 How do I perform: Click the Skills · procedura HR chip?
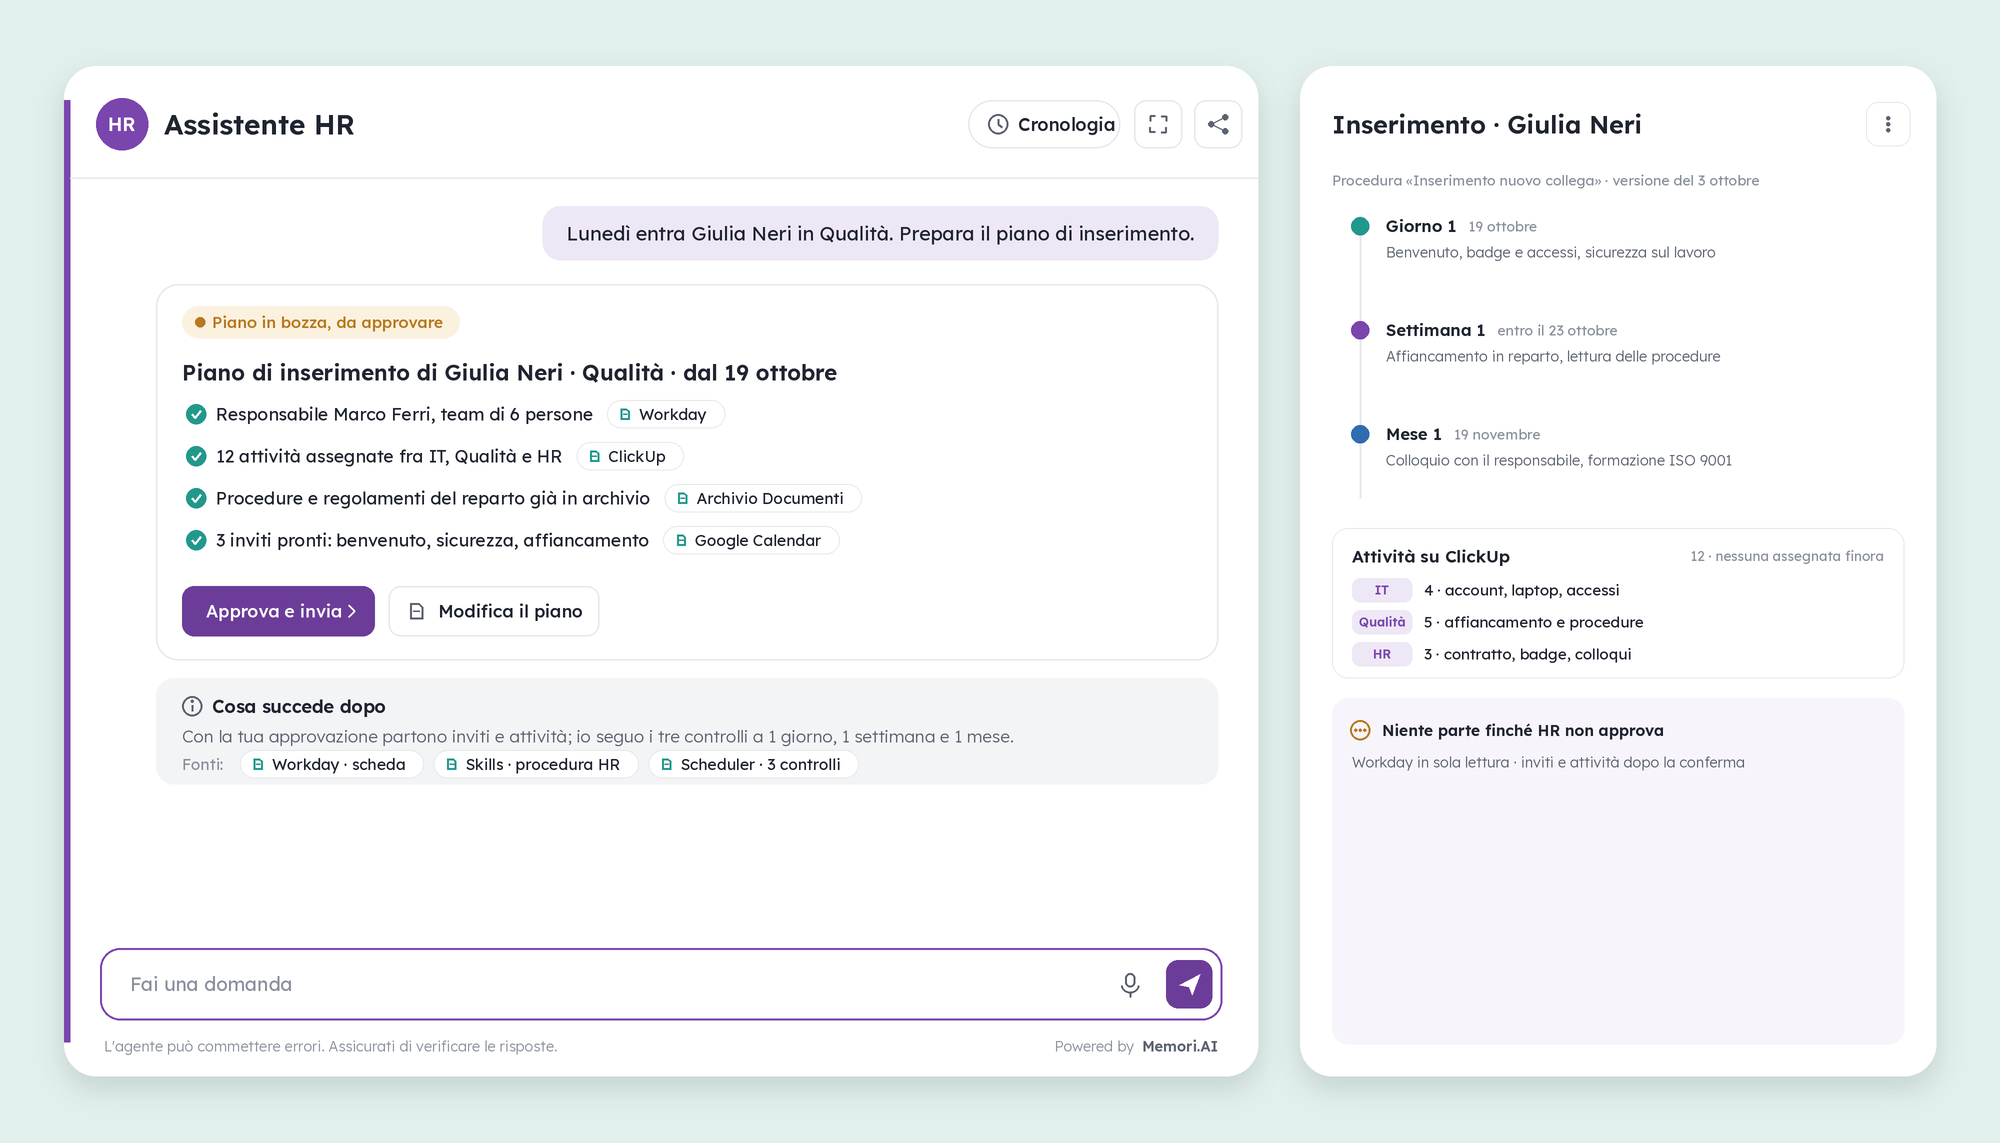point(535,764)
